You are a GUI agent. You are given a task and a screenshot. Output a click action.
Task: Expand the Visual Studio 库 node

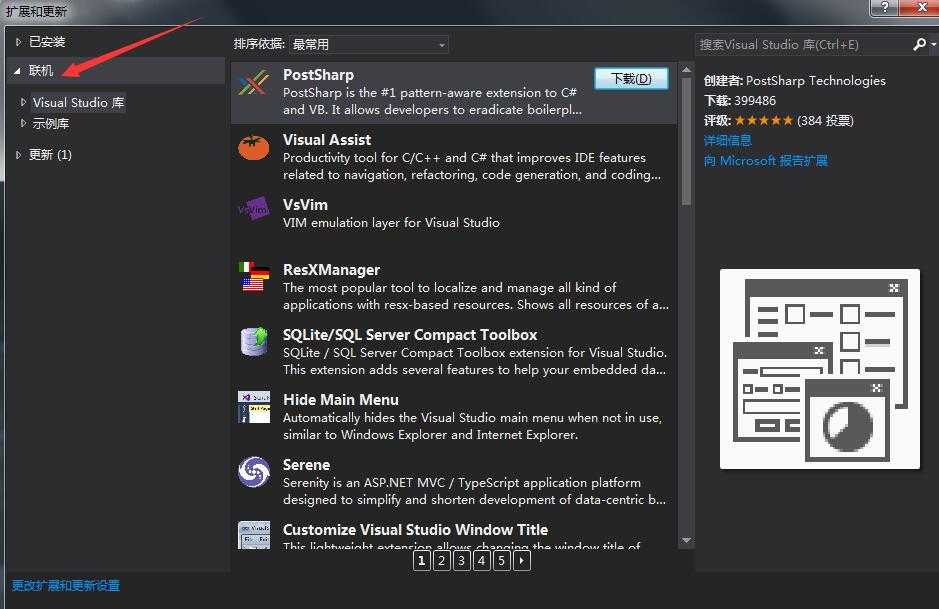coord(23,102)
